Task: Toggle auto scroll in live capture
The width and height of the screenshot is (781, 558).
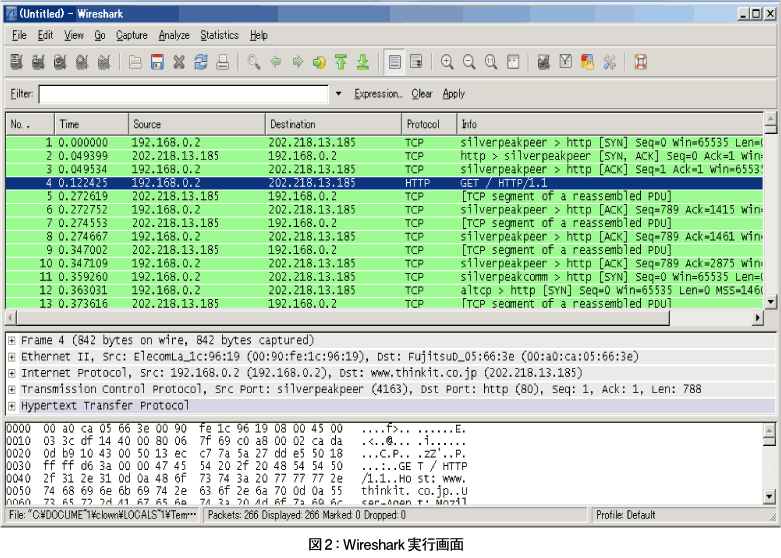Action: [x=416, y=62]
